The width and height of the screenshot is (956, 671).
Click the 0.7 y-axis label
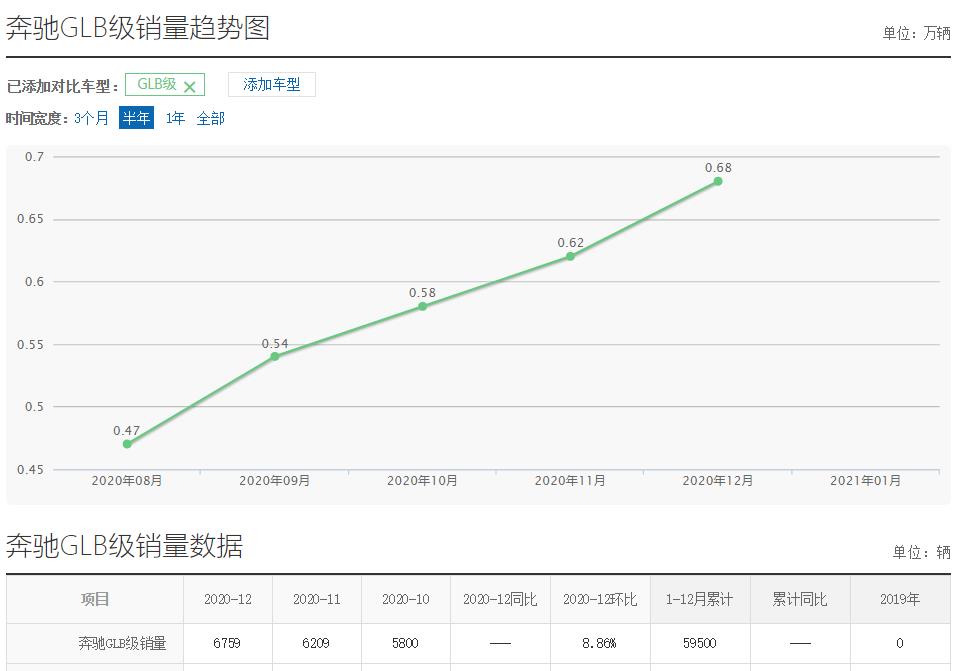point(35,157)
